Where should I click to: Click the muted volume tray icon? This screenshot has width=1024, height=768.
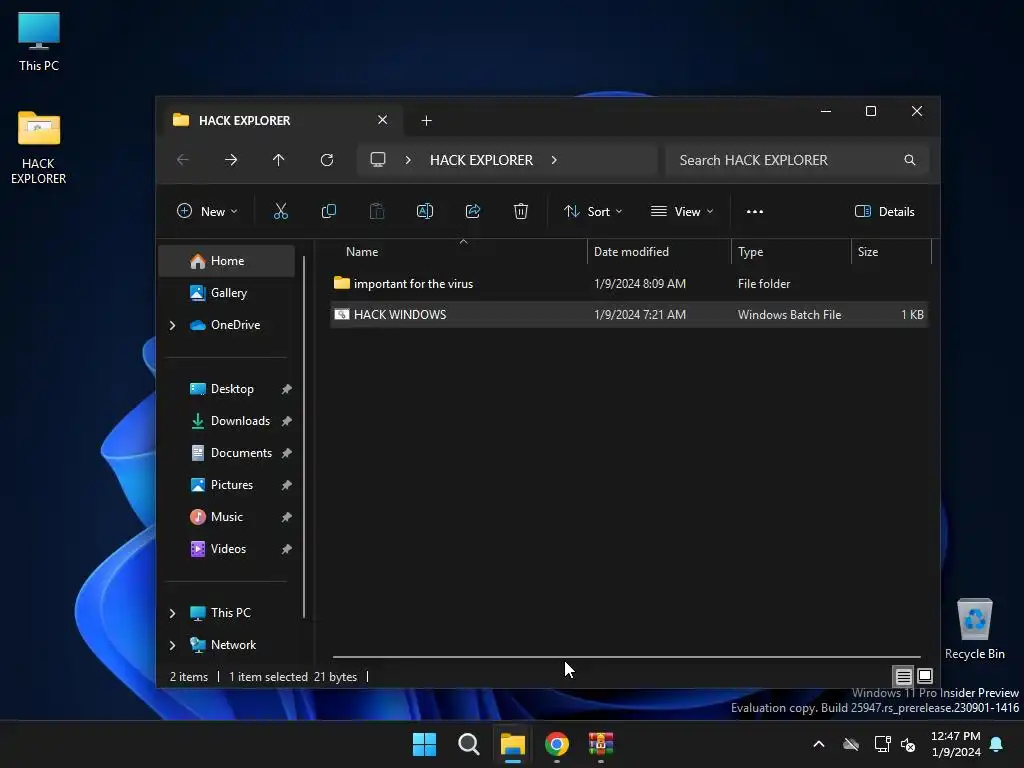[x=908, y=744]
